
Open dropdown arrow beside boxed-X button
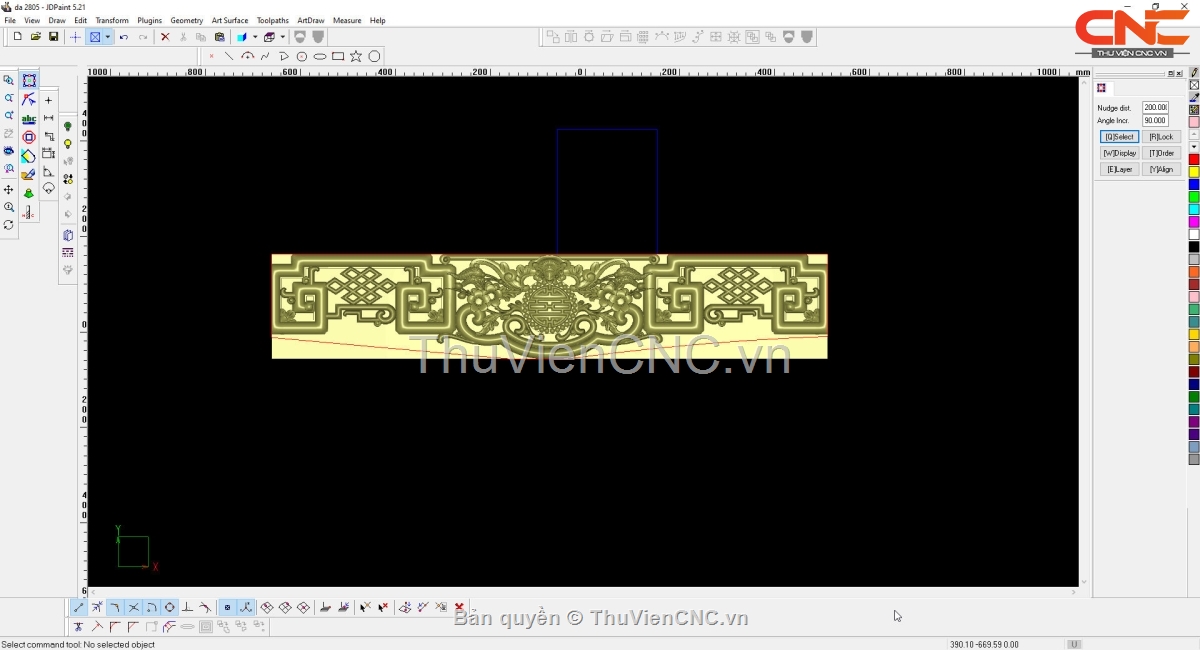tap(107, 37)
